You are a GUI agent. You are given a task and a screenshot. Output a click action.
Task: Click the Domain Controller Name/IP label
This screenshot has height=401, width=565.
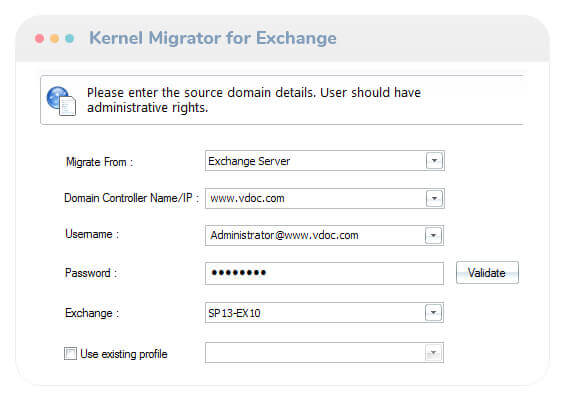132,198
